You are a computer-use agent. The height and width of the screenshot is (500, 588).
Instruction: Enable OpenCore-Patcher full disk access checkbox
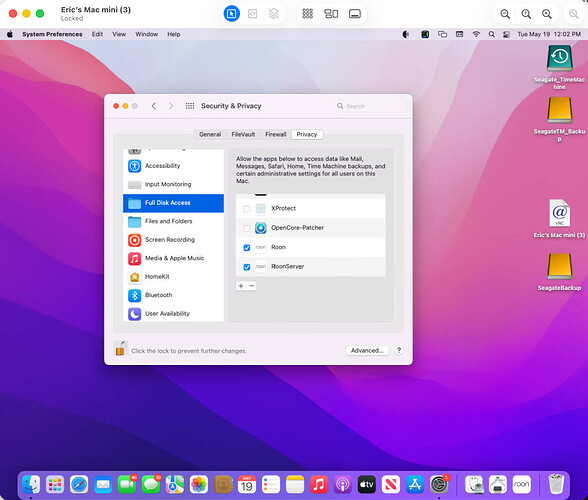[x=246, y=228]
